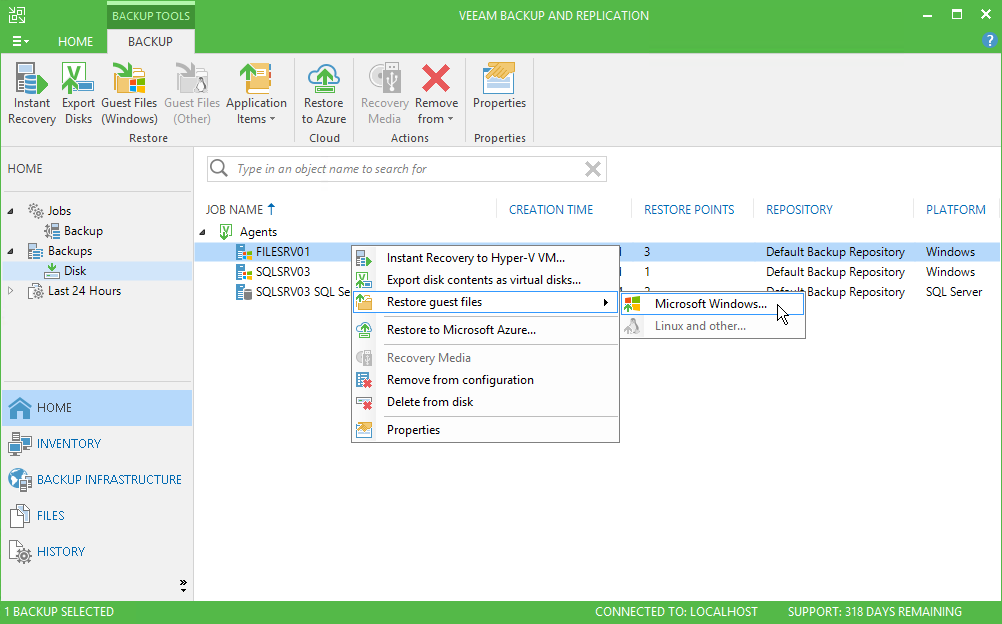Viewport: 1002px width, 624px height.
Task: Click the Agents group label
Action: [258, 232]
